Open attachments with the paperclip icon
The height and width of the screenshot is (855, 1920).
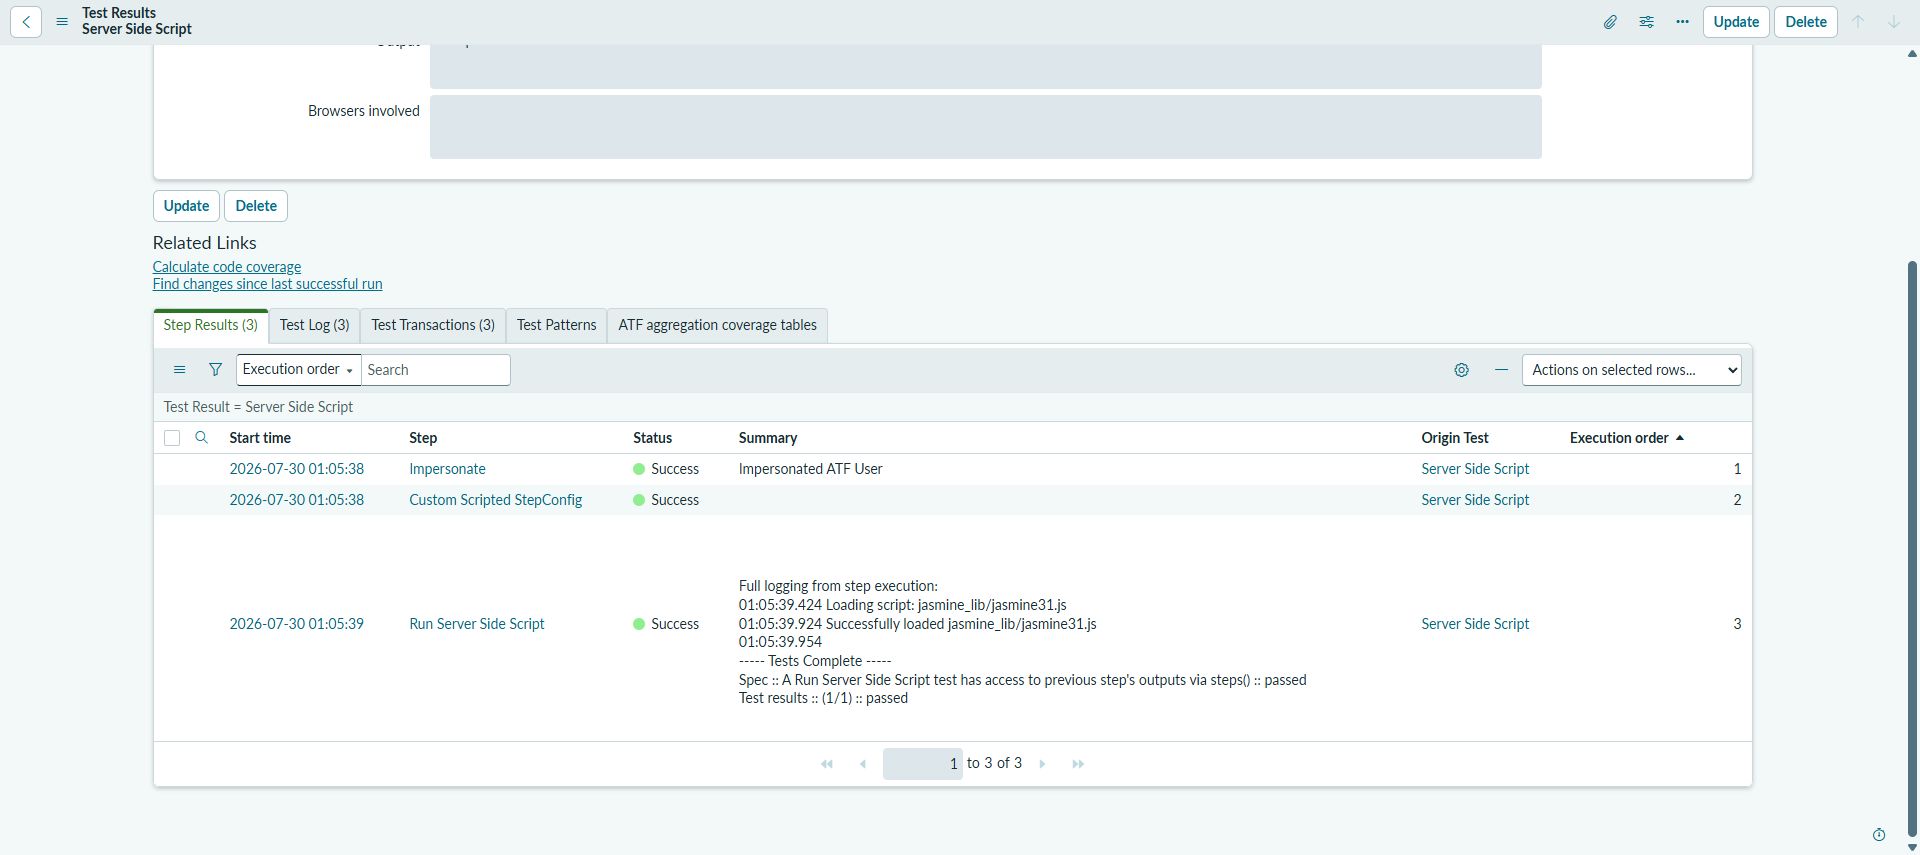[x=1610, y=22]
